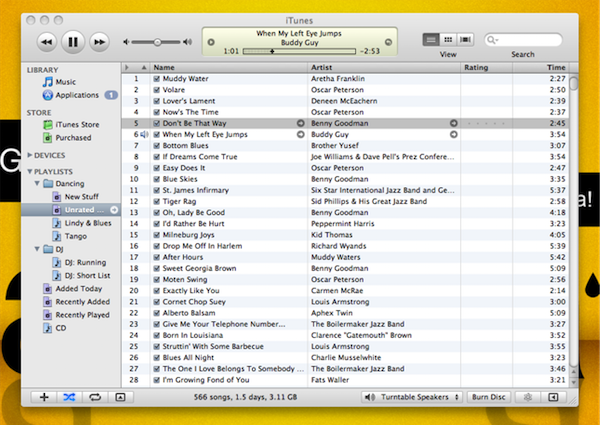
Task: Click arrow next to Unrated playlist
Action: [x=114, y=210]
